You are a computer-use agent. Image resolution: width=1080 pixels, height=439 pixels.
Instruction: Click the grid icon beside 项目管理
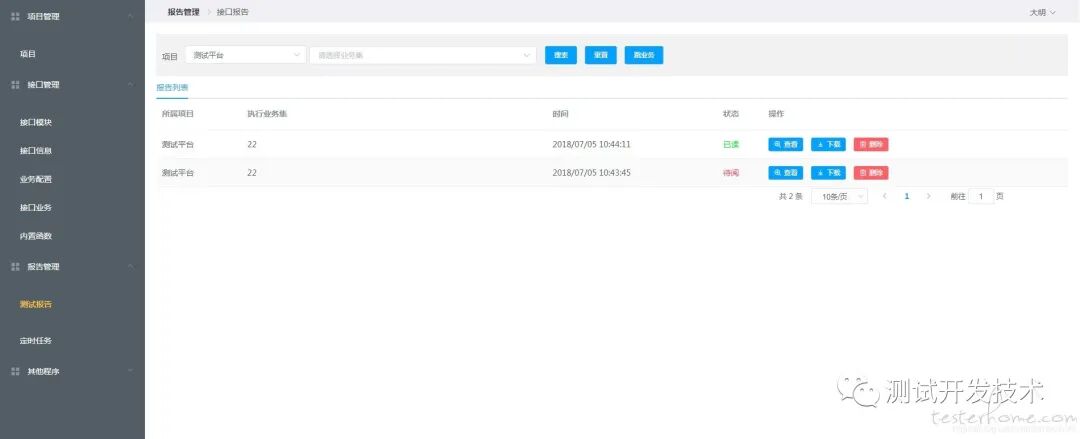(x=15, y=17)
